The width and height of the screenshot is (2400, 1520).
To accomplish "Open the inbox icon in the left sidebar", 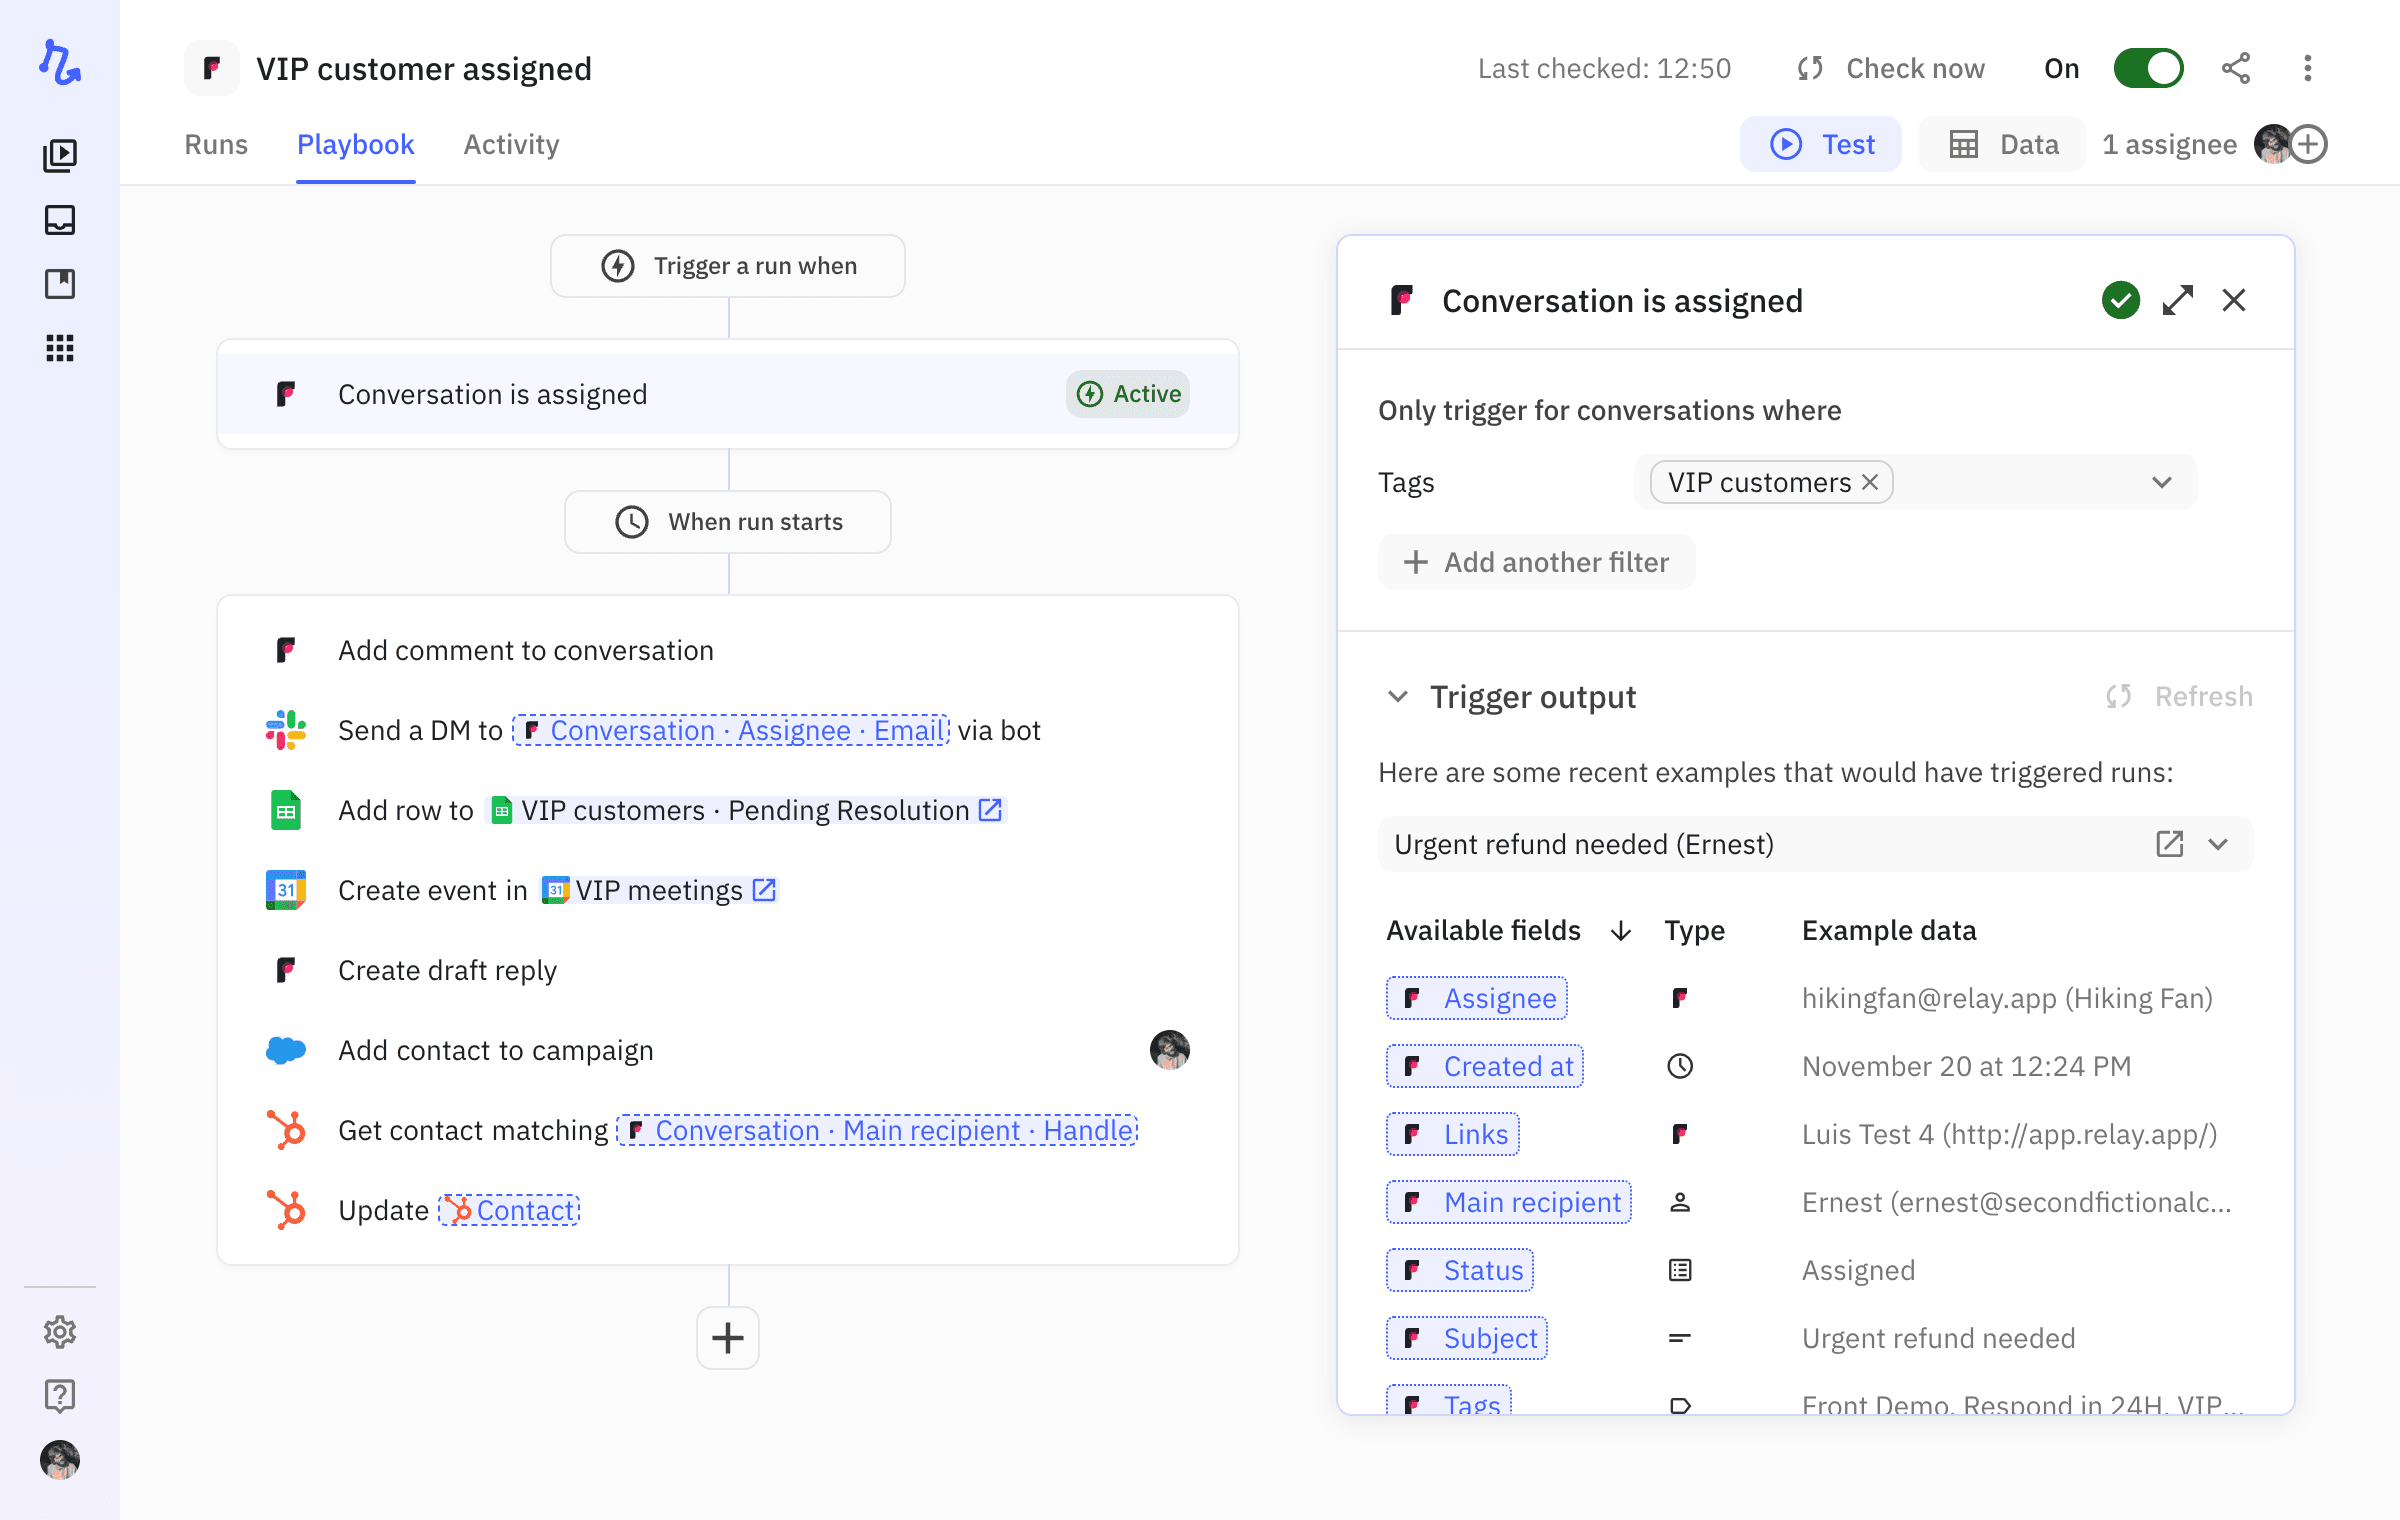I will click(60, 220).
